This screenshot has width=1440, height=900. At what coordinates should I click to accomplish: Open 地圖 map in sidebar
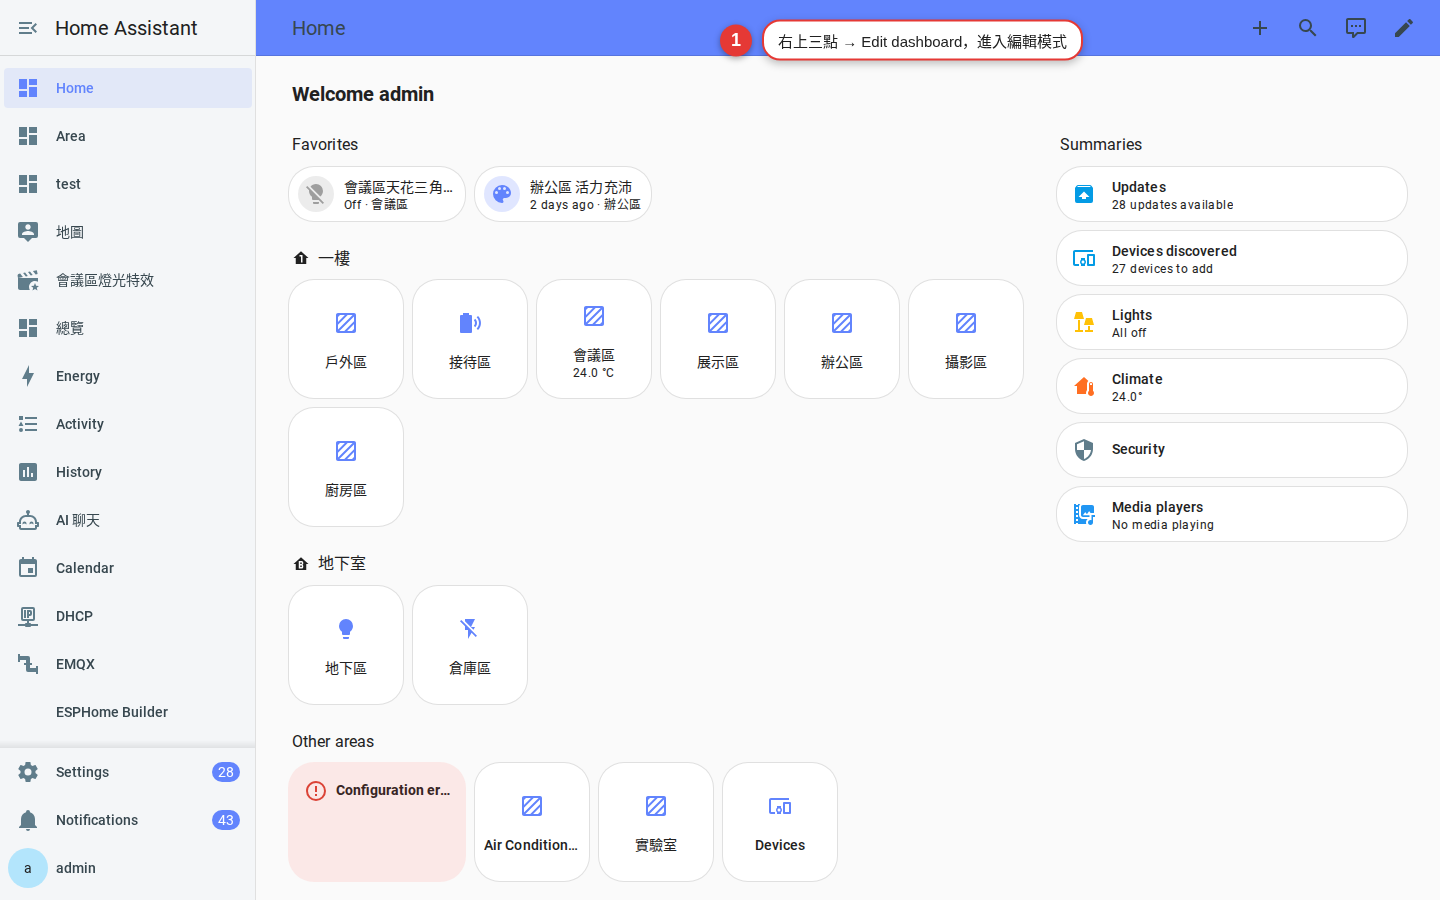(128, 232)
